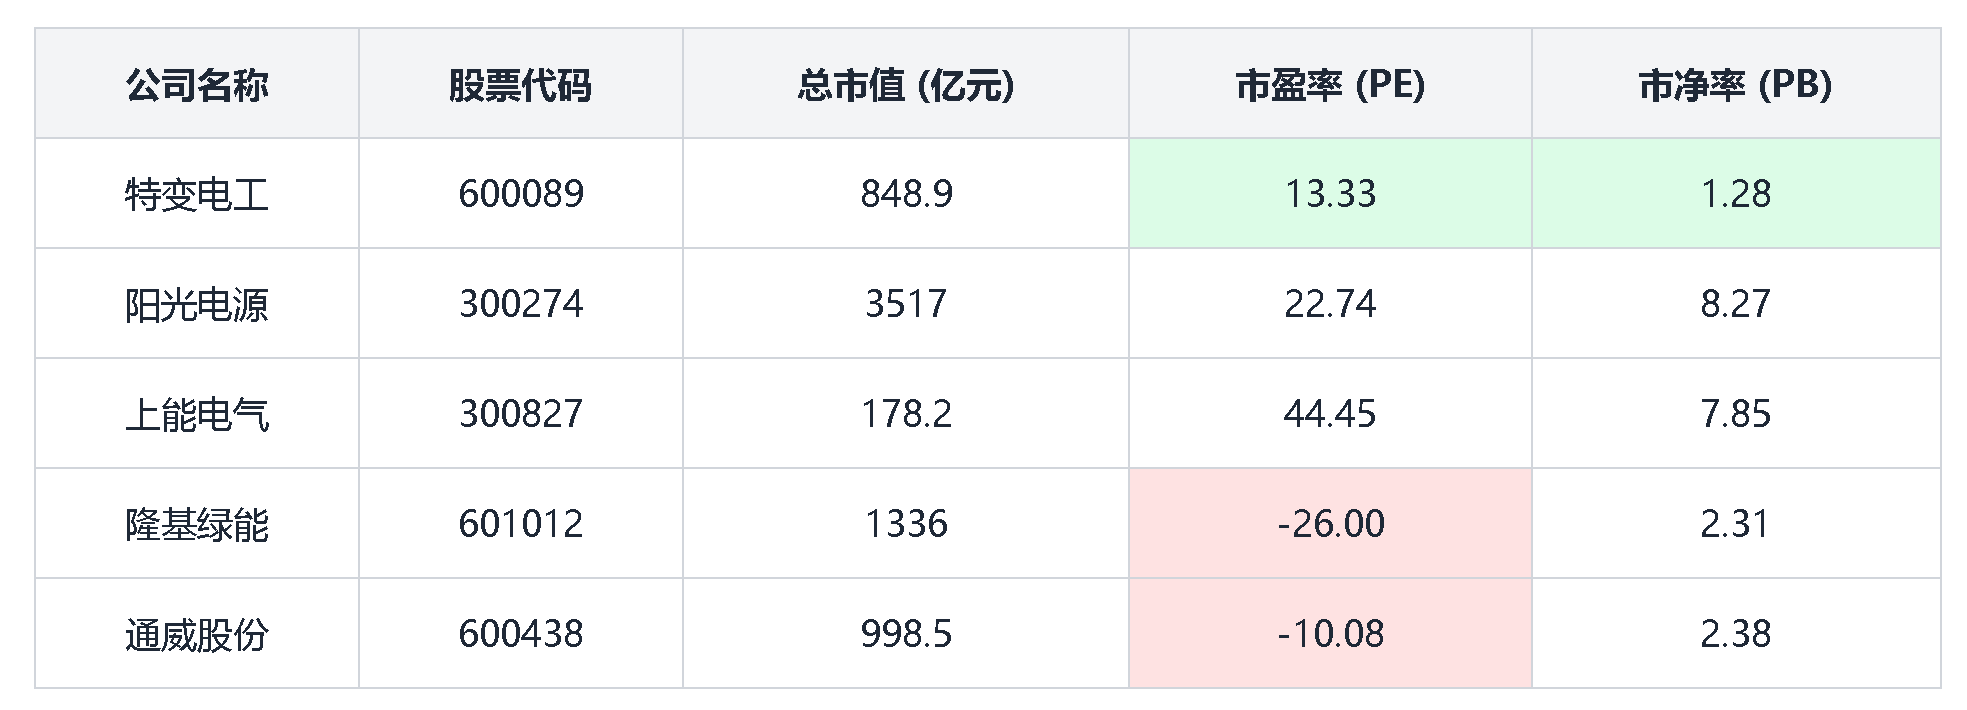Select the 阳光电源 company cell

click(197, 304)
